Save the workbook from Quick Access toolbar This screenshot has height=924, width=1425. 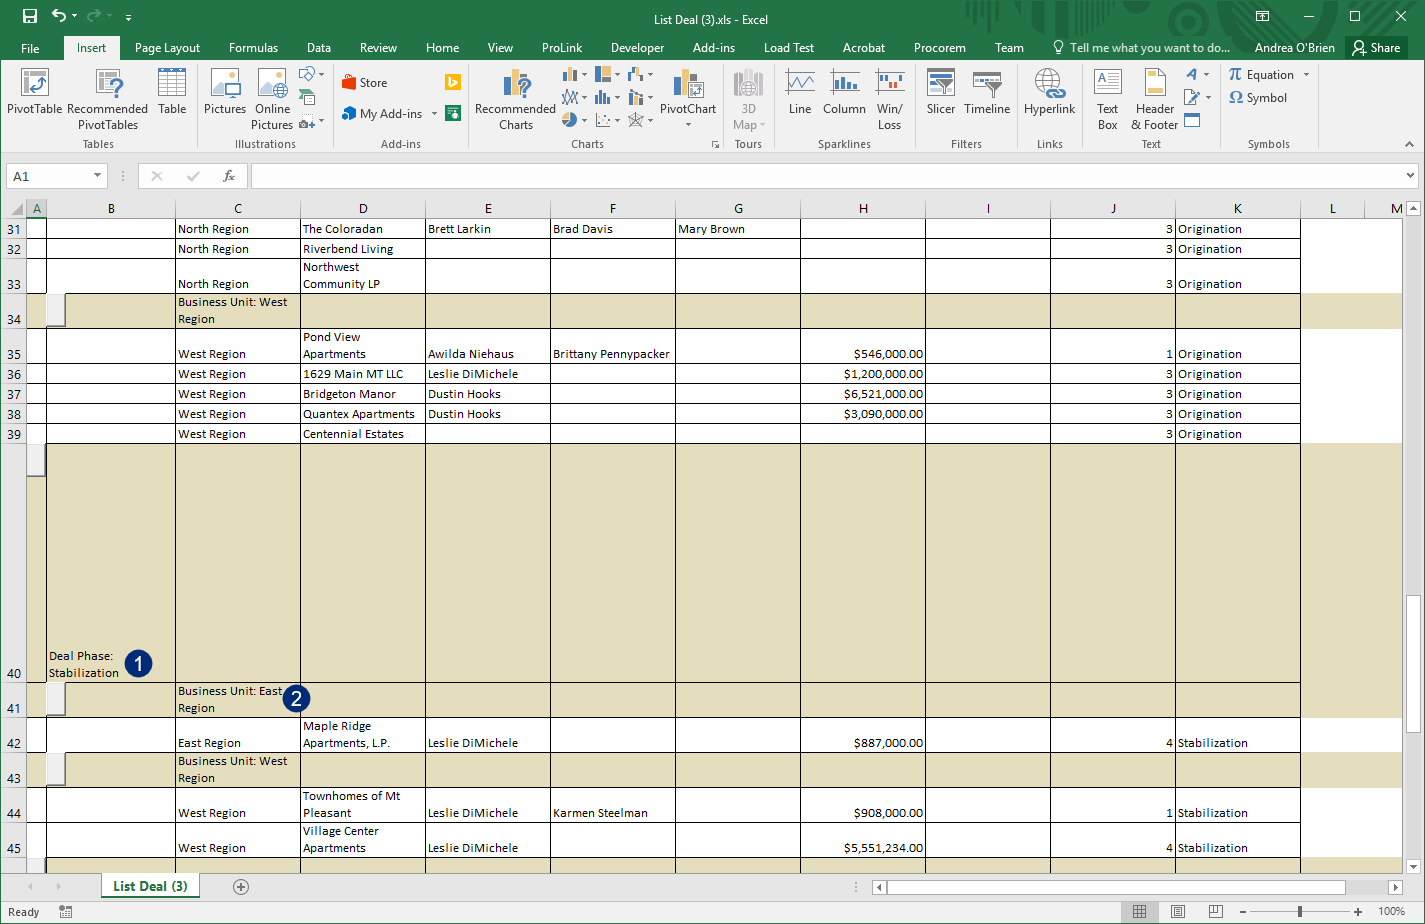click(x=29, y=17)
